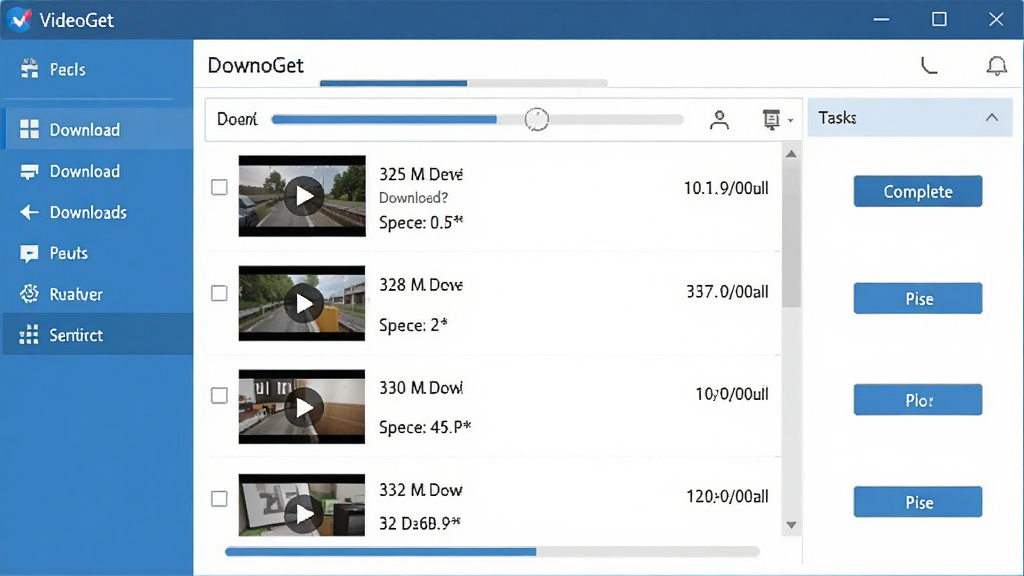The width and height of the screenshot is (1024, 576).
Task: Open the second Download sidebar item
Action: click(98, 171)
